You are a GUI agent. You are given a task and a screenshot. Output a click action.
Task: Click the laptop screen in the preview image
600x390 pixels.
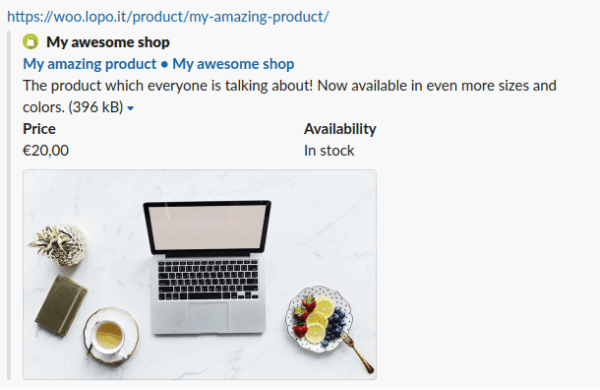[207, 227]
